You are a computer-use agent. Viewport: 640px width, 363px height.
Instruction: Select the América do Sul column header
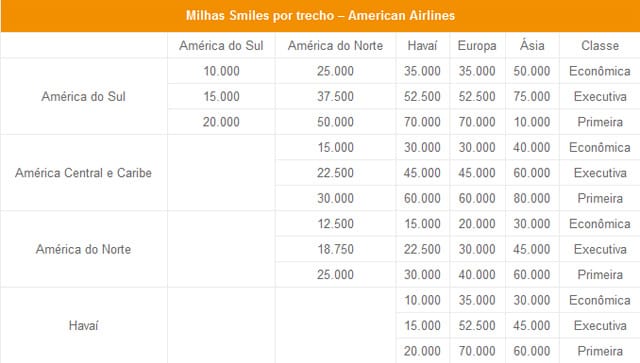pos(221,45)
